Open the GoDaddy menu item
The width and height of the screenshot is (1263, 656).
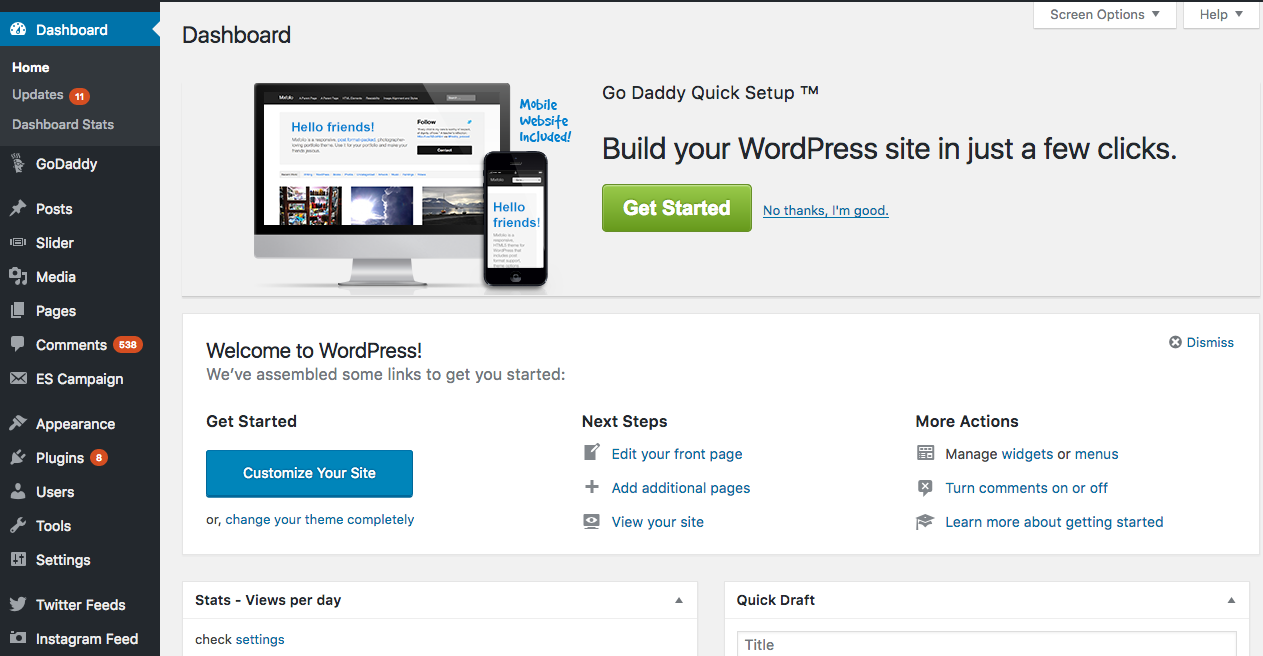pos(80,164)
